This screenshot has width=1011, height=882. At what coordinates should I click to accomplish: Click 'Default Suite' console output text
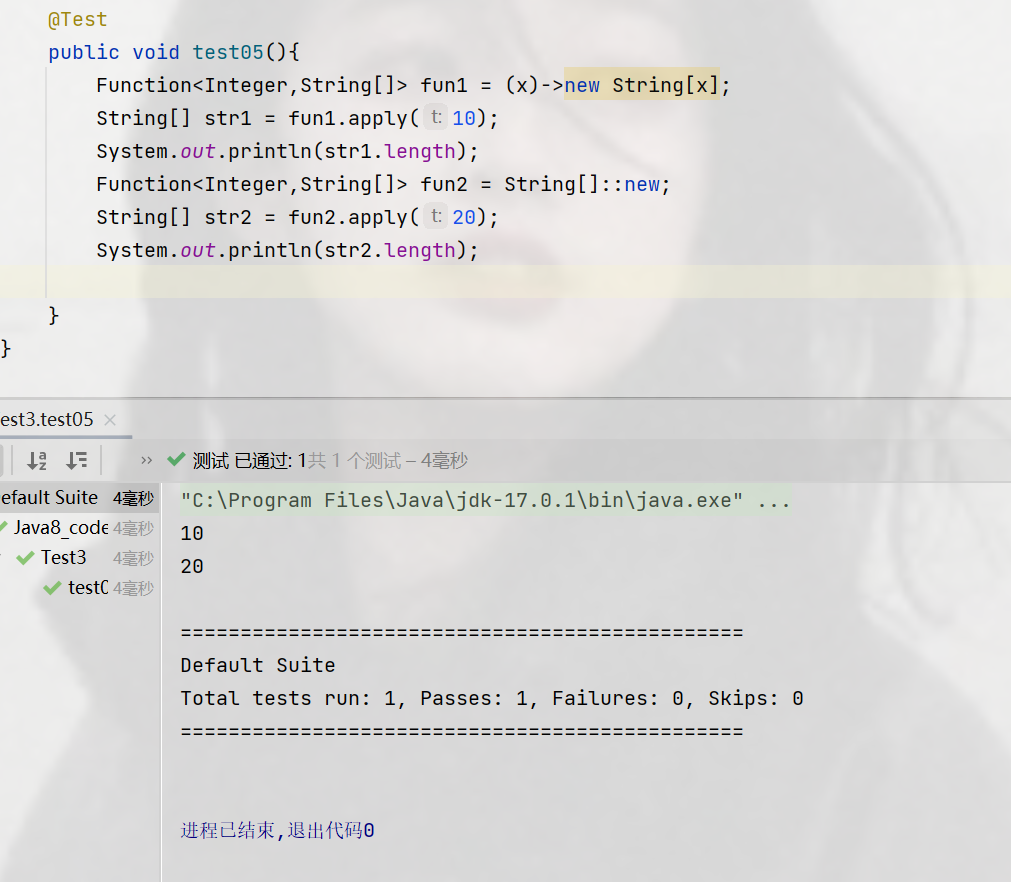[x=258, y=665]
